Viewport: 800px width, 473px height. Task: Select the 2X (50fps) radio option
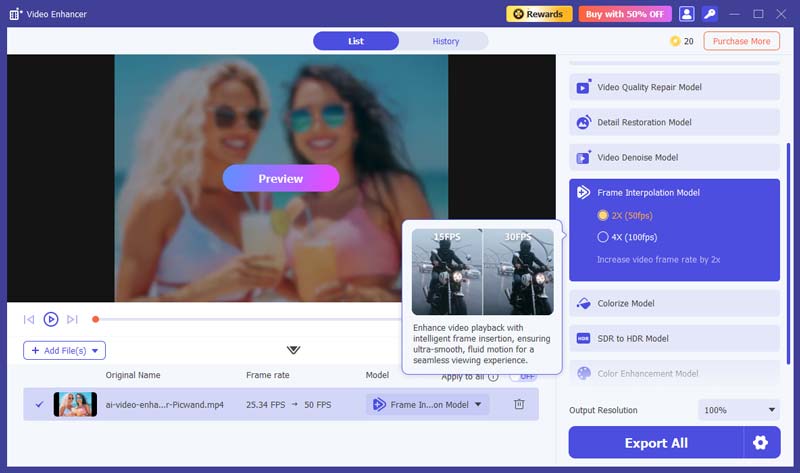(603, 215)
